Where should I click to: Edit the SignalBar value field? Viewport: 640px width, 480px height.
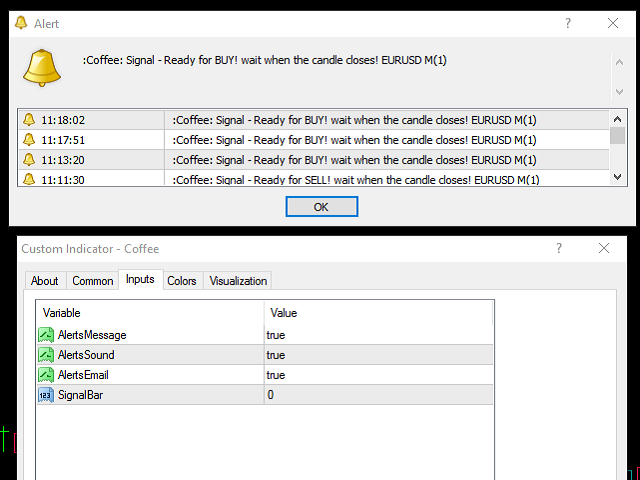click(x=378, y=395)
